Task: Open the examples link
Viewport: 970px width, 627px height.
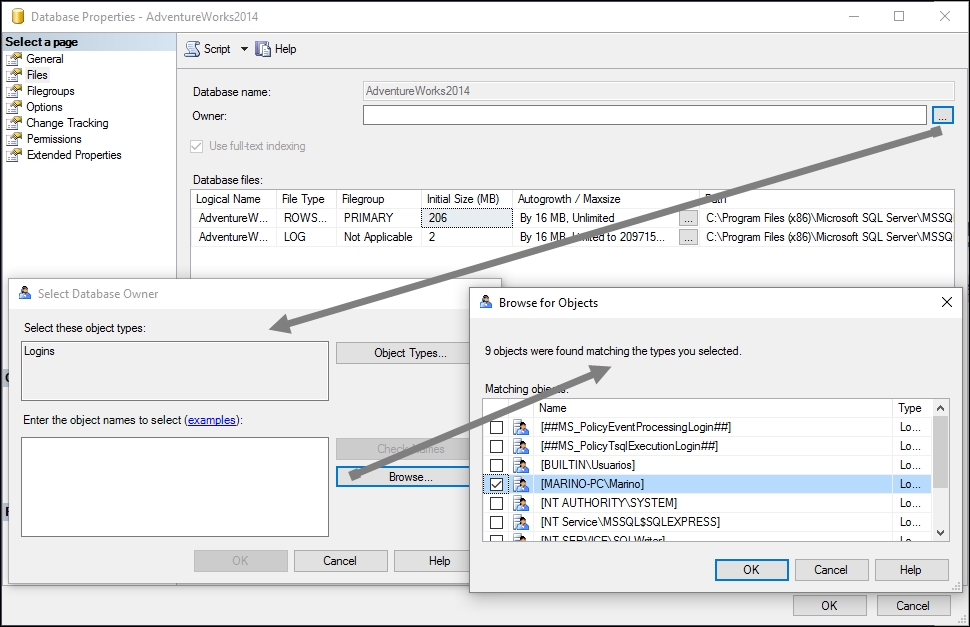Action: [x=212, y=420]
